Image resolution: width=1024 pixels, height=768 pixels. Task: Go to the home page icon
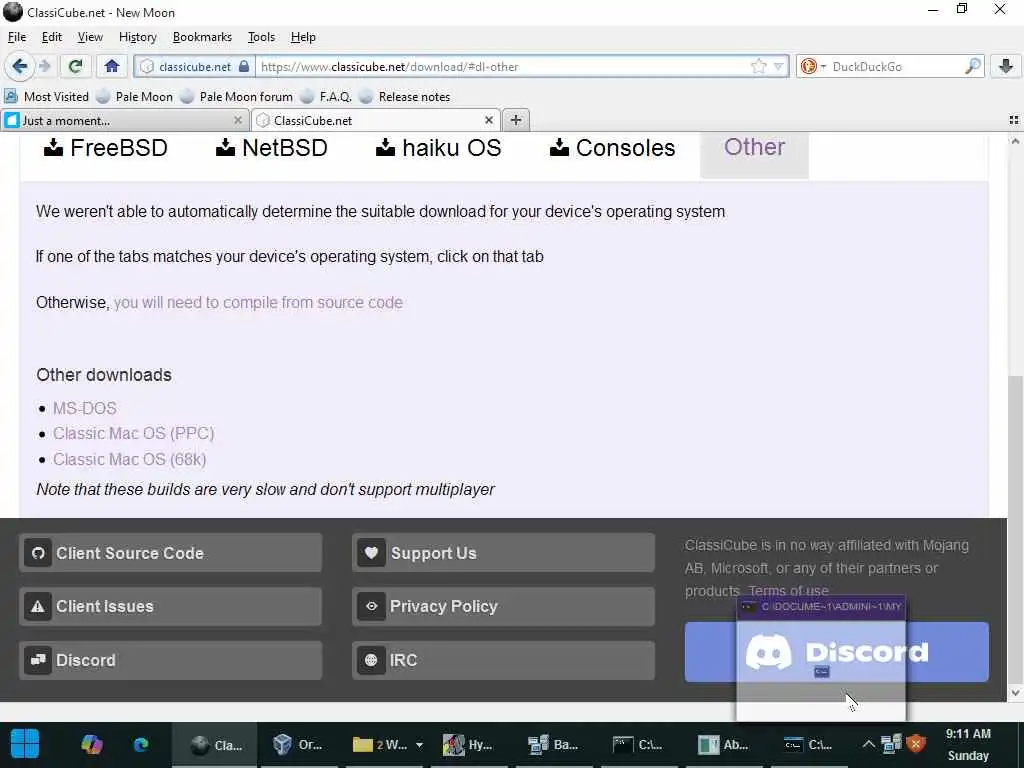(112, 66)
